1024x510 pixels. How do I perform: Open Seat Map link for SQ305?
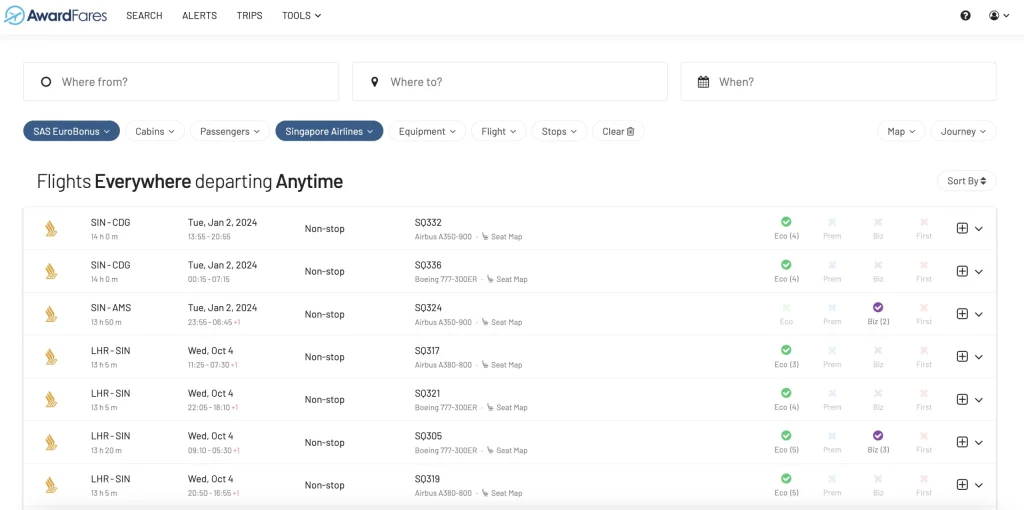[x=507, y=451]
